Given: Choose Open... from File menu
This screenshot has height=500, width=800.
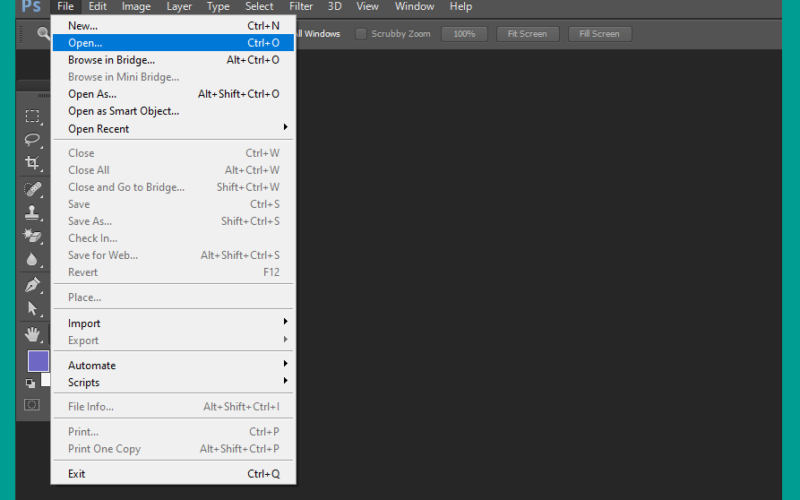Looking at the screenshot, I should point(173,43).
